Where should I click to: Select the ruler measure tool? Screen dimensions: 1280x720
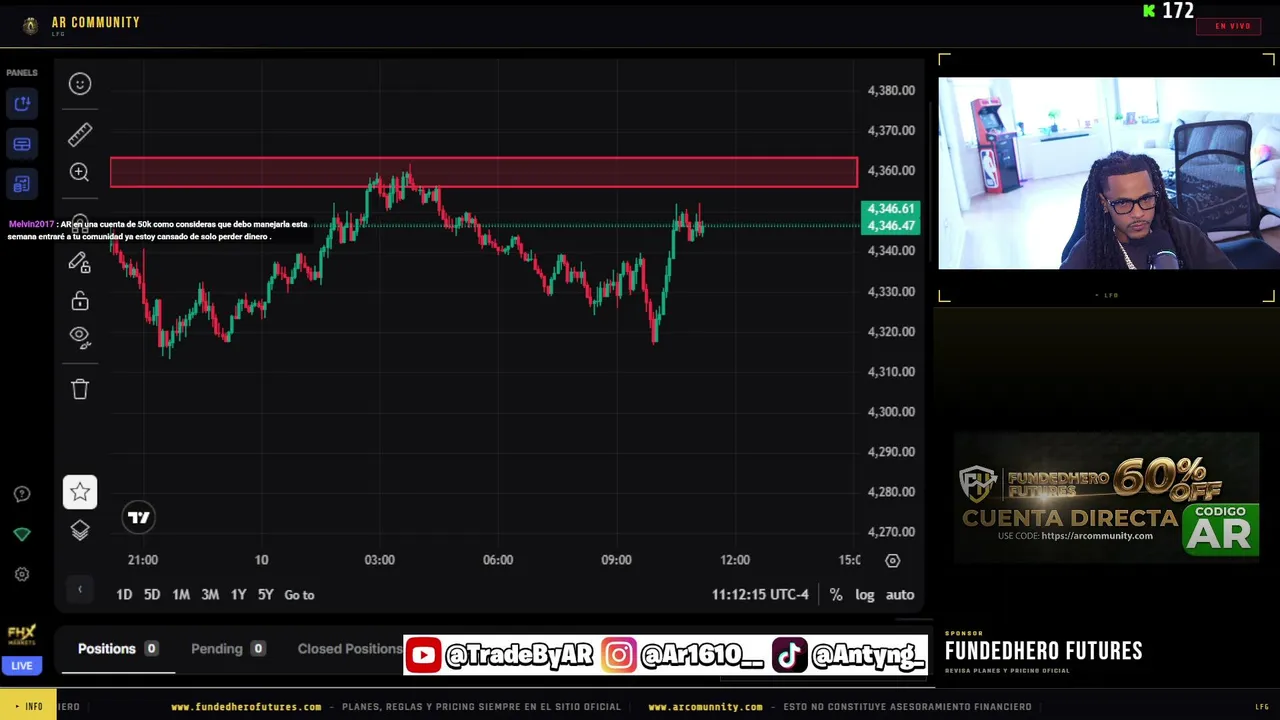pyautogui.click(x=80, y=134)
